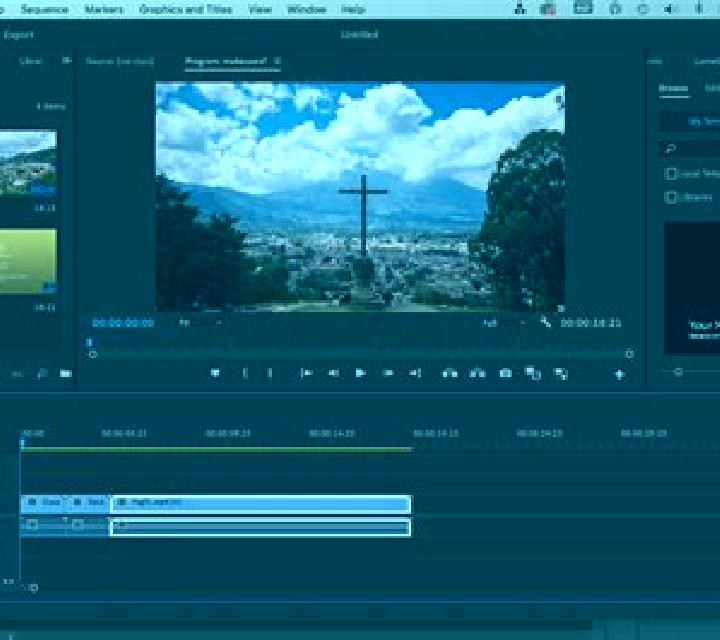Click the Go to In point button

[x=306, y=373]
